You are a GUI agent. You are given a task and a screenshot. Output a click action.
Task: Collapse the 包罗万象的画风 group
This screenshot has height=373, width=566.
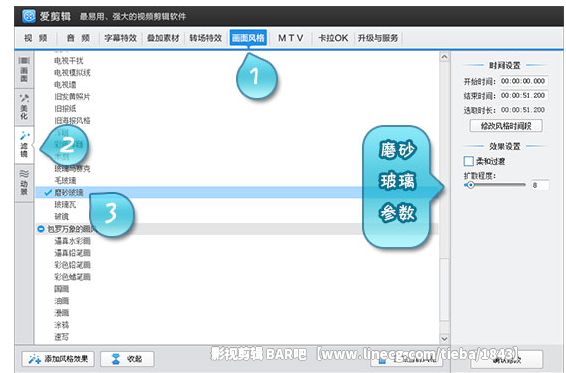(x=41, y=229)
